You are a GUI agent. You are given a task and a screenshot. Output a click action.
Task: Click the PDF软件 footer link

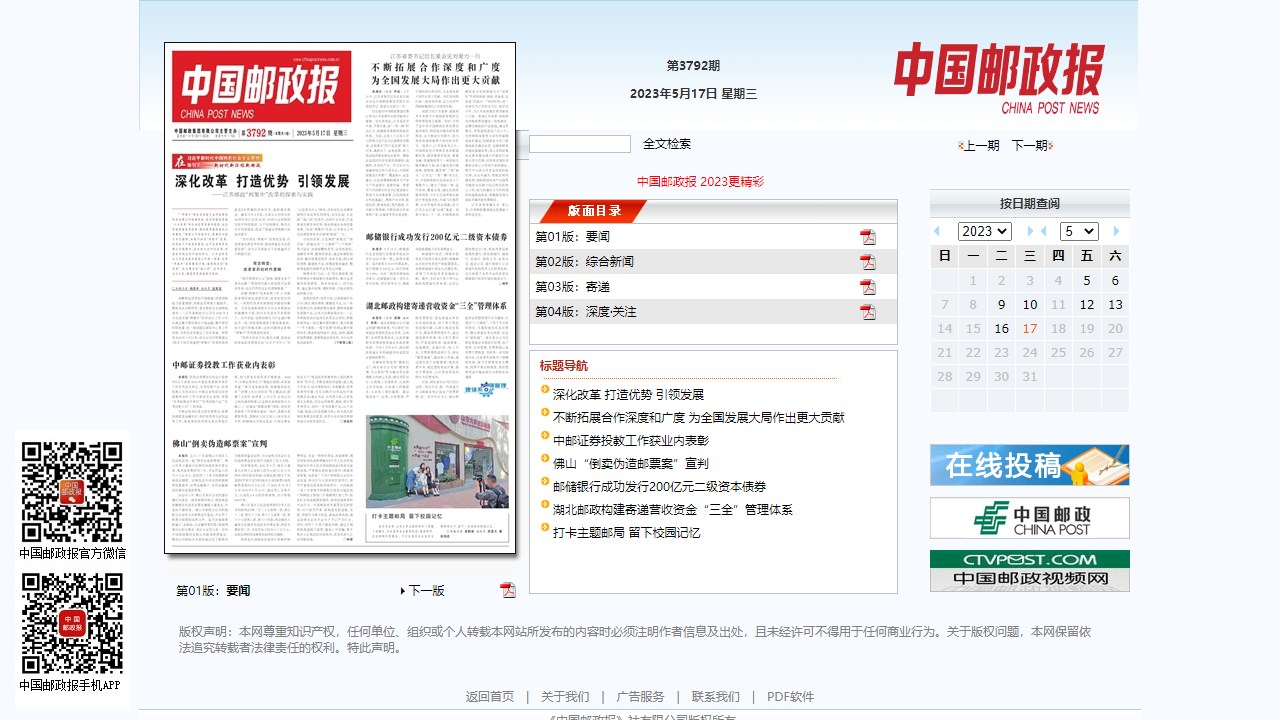tap(791, 697)
